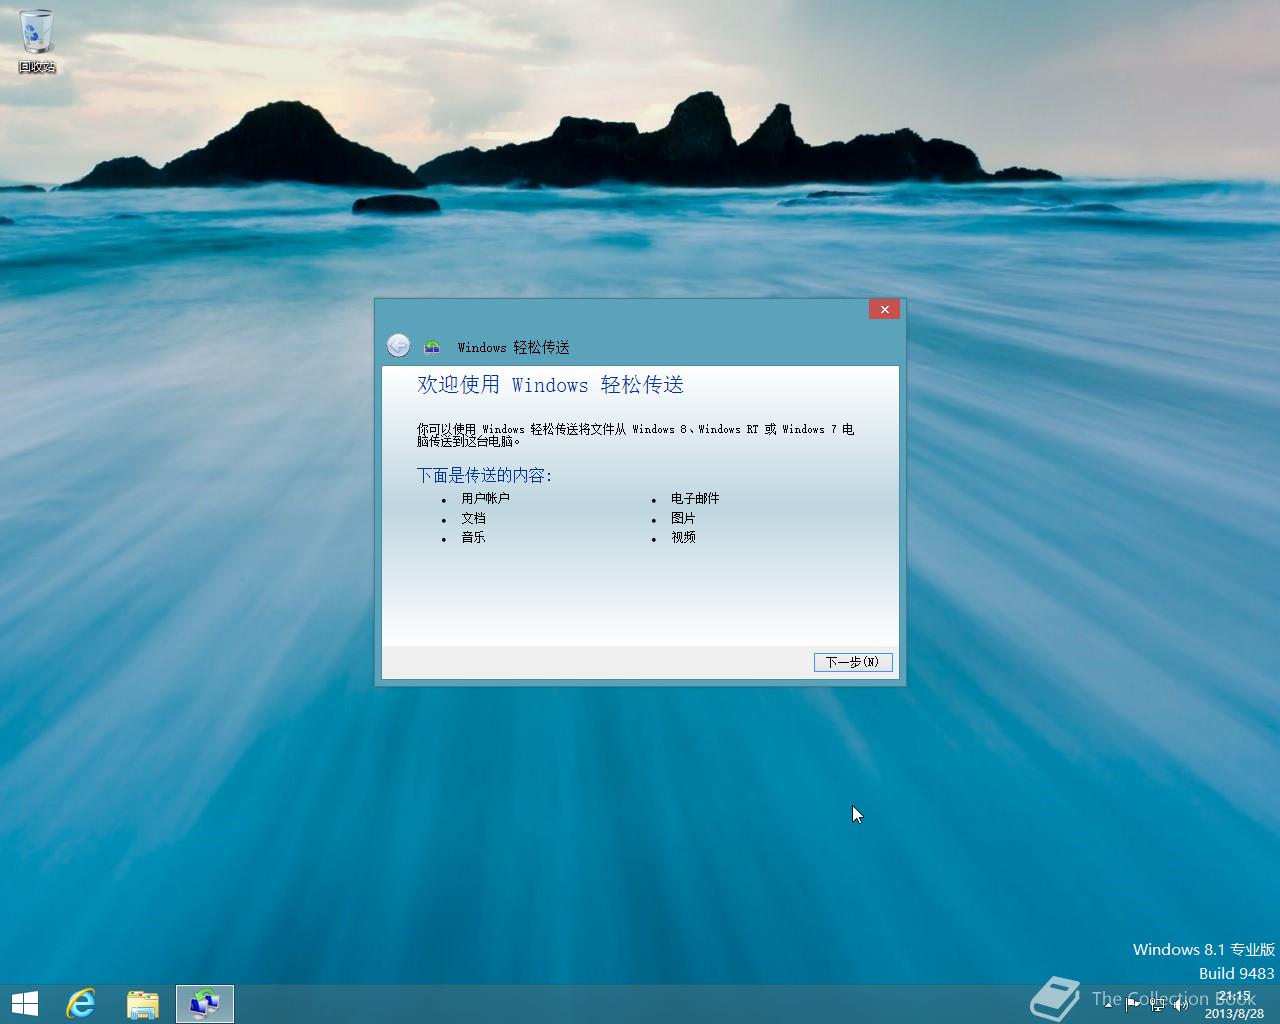Click the 音乐 list item

pyautogui.click(x=473, y=537)
